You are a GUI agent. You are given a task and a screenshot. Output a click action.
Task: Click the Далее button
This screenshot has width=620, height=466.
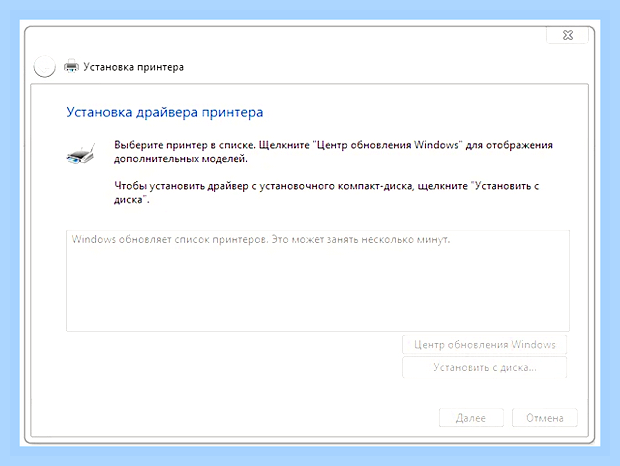tap(471, 418)
